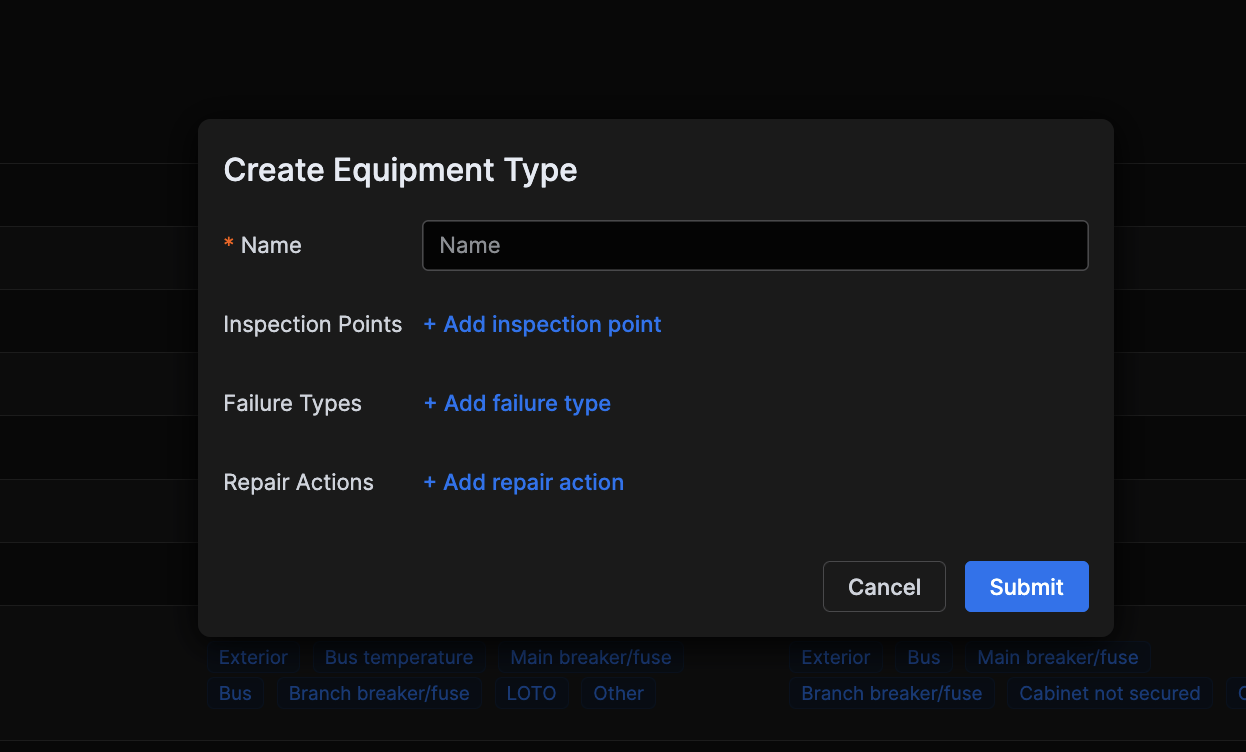Click inside the Name input field
The width and height of the screenshot is (1246, 752).
754,245
